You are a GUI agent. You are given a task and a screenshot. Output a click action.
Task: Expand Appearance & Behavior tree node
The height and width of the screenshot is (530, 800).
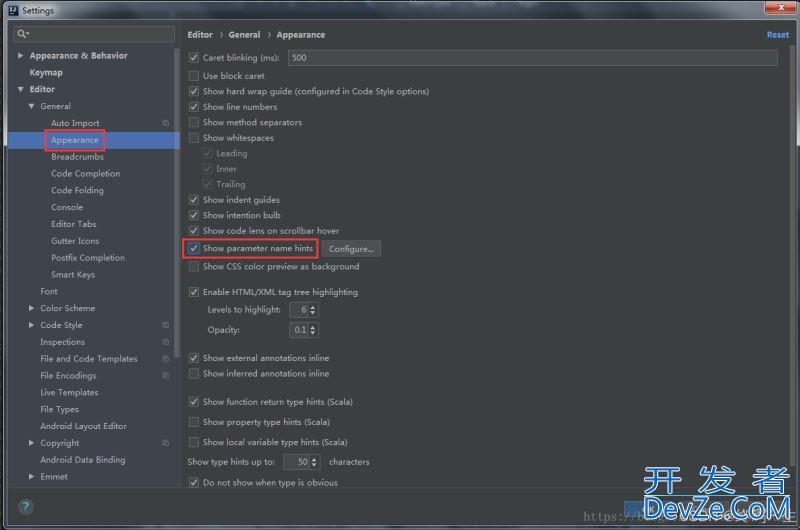[20, 55]
